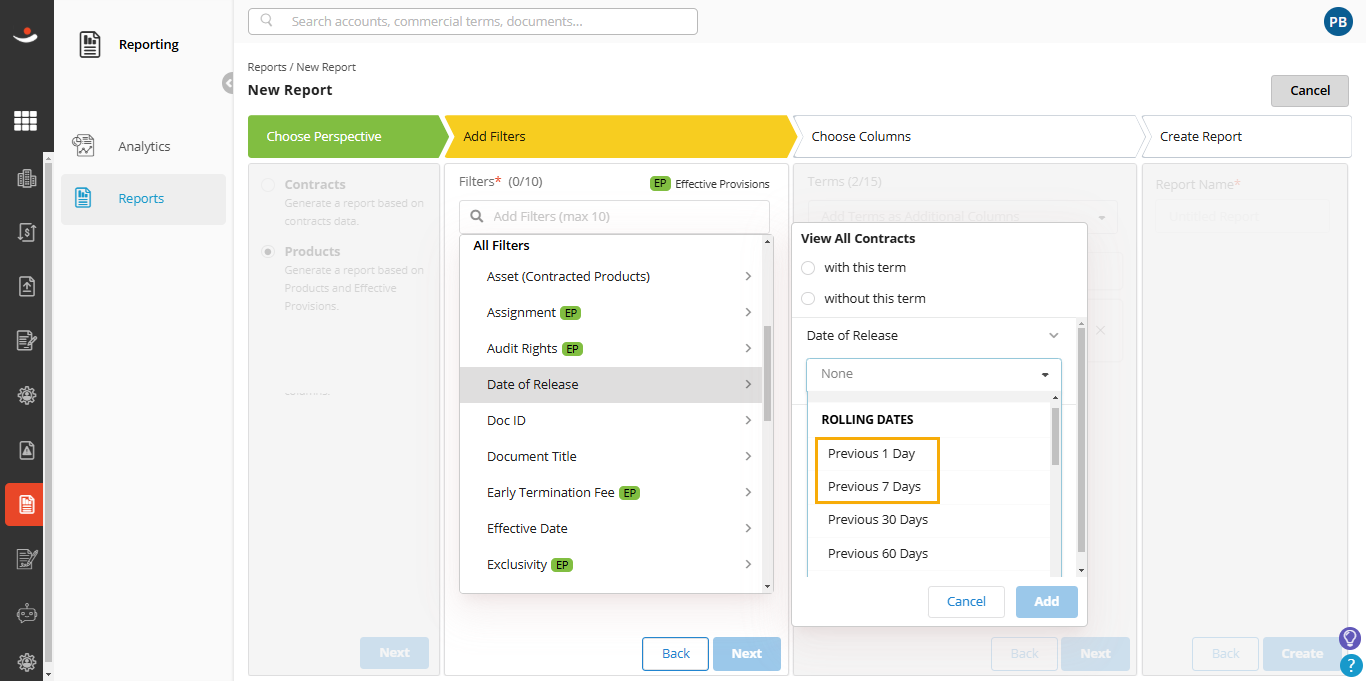
Task: Focus the global search box
Action: coord(473,21)
